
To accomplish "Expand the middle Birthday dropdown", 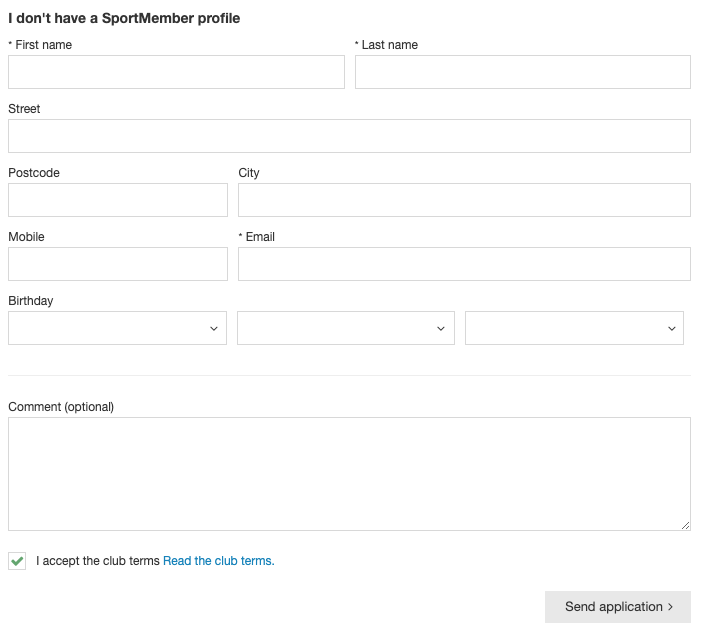I will 345,328.
